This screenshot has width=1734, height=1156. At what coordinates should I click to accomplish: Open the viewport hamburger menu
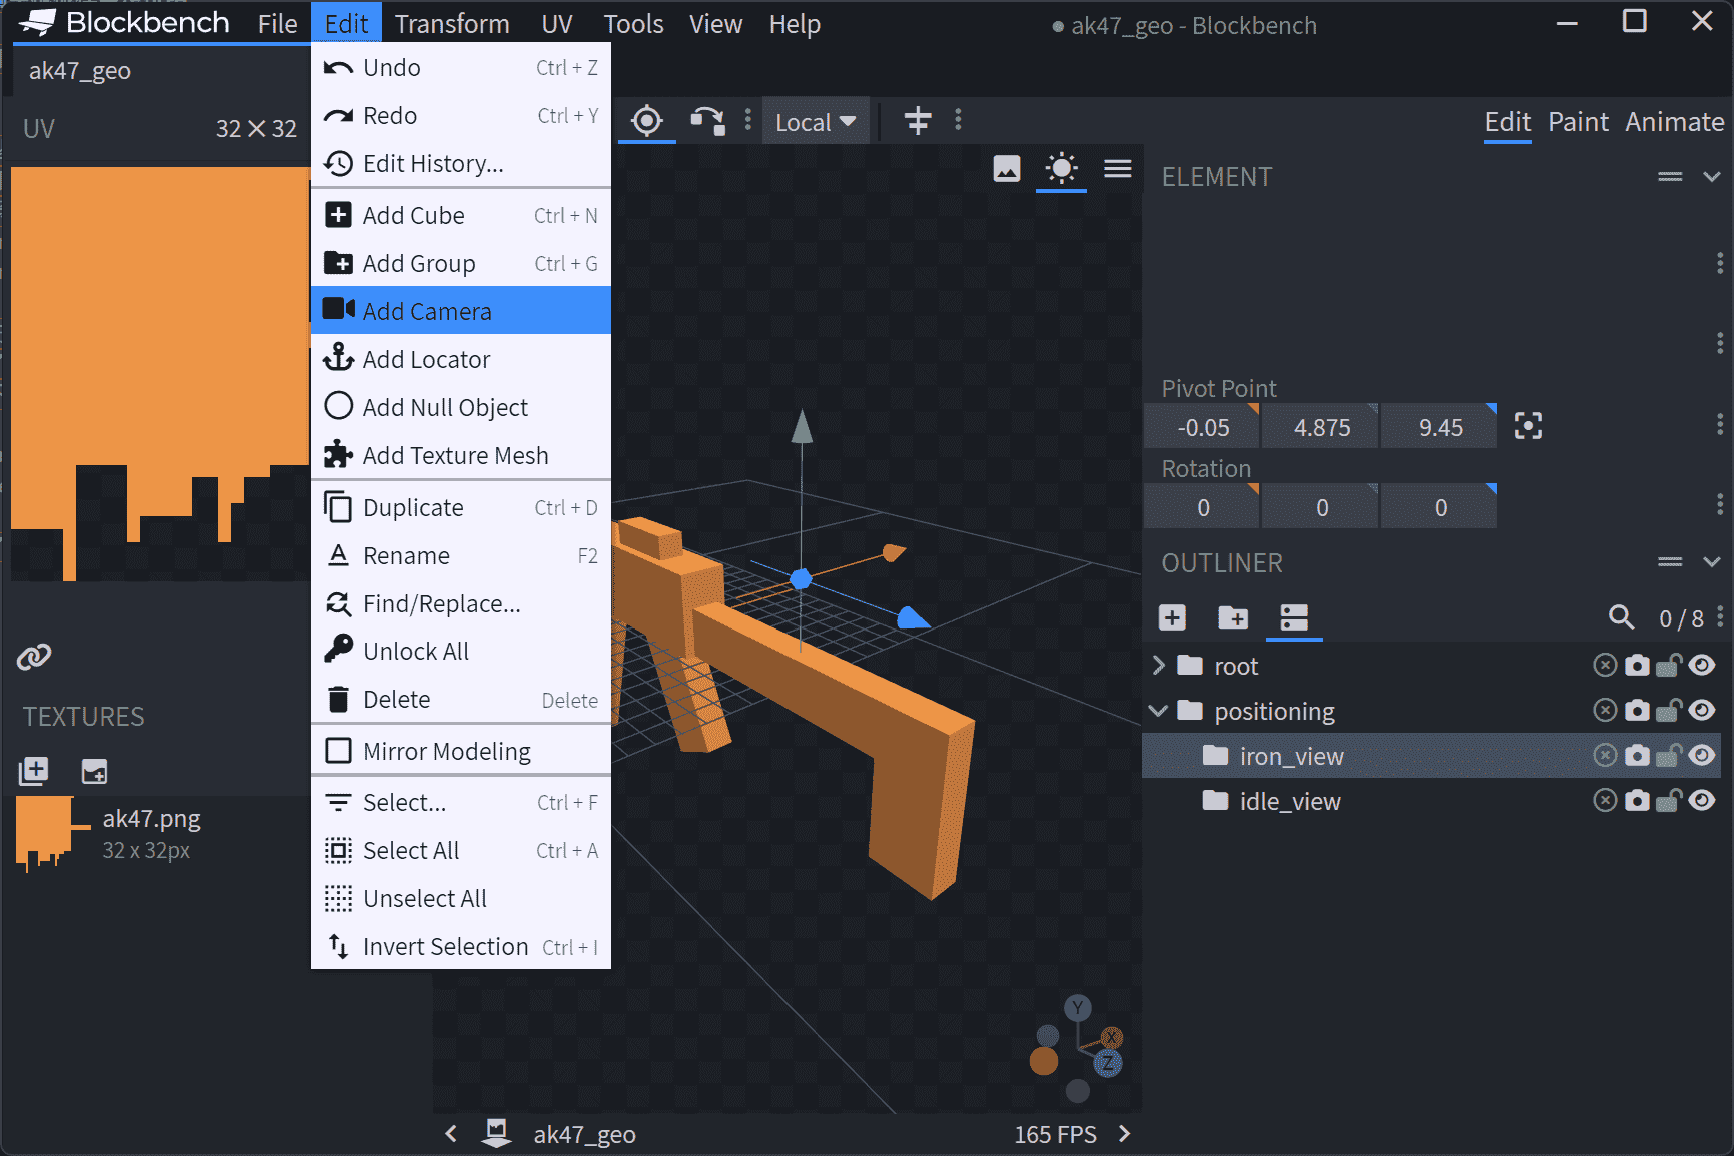[1118, 169]
